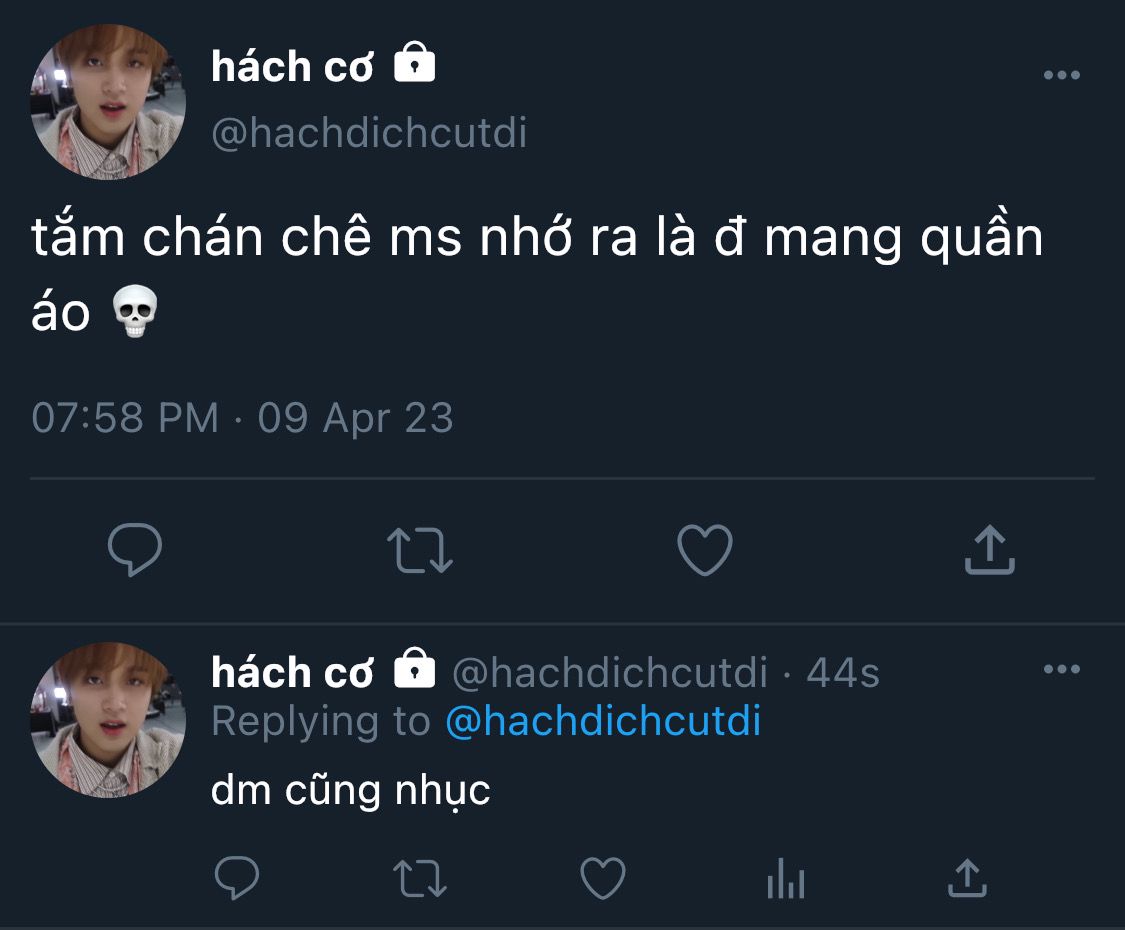Screen dimensions: 1125x930
Task: Click the 44s timestamp on reply
Action: (x=843, y=673)
